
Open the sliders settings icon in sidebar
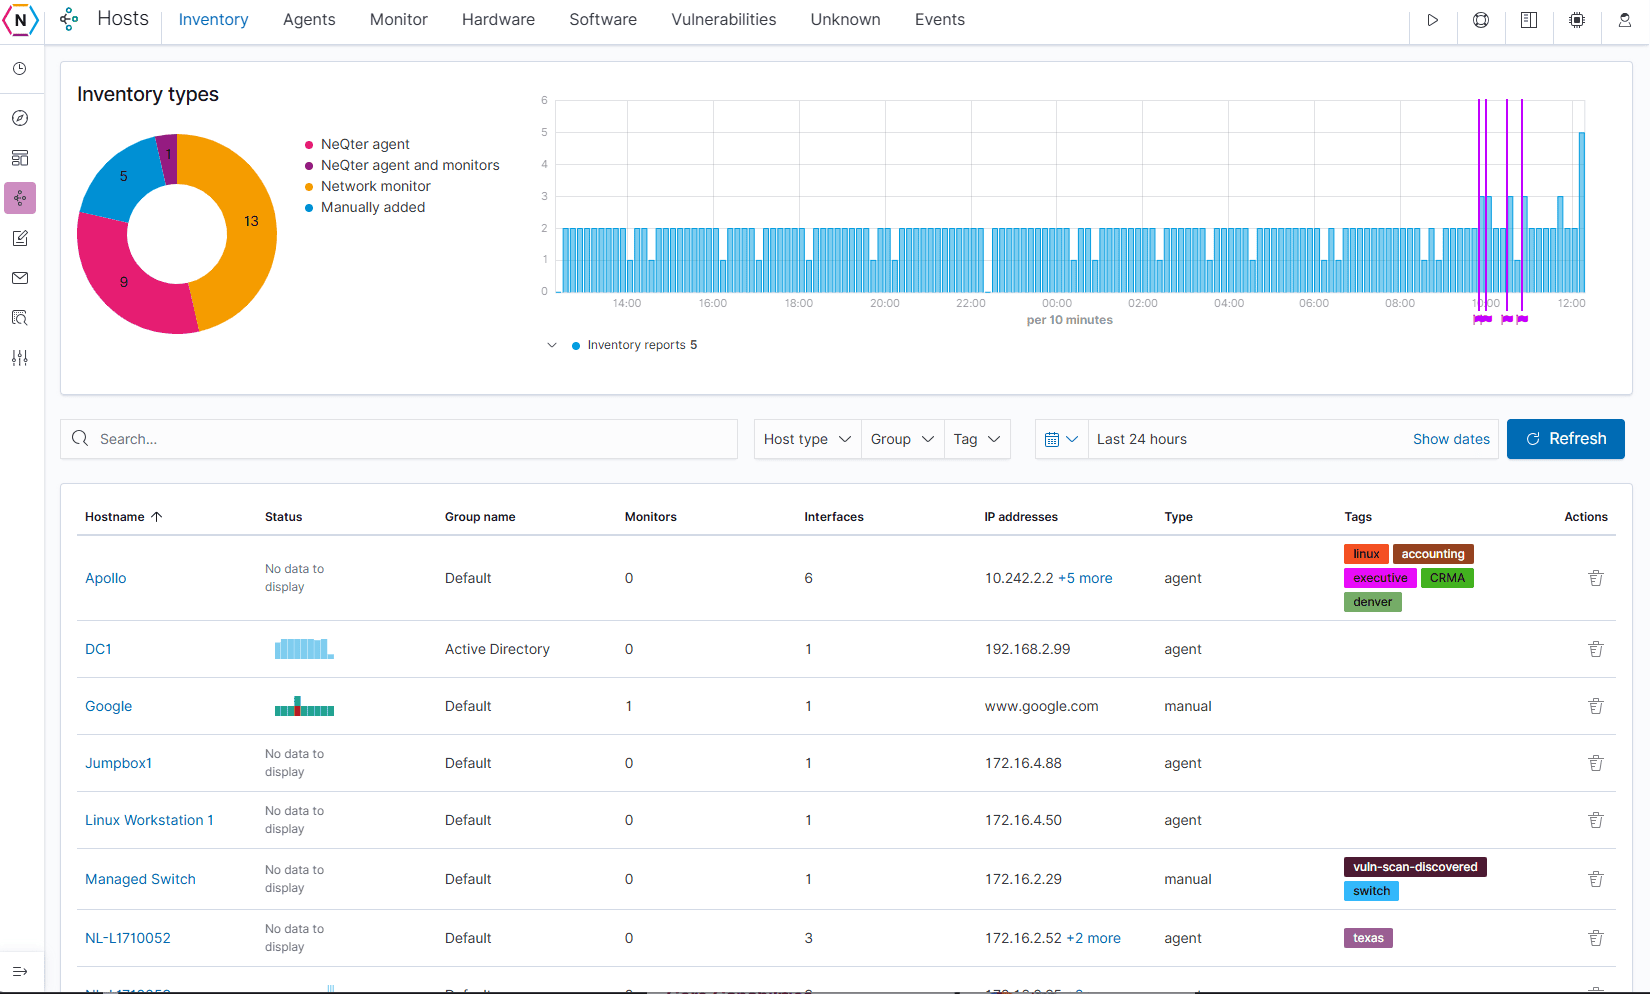(x=20, y=358)
